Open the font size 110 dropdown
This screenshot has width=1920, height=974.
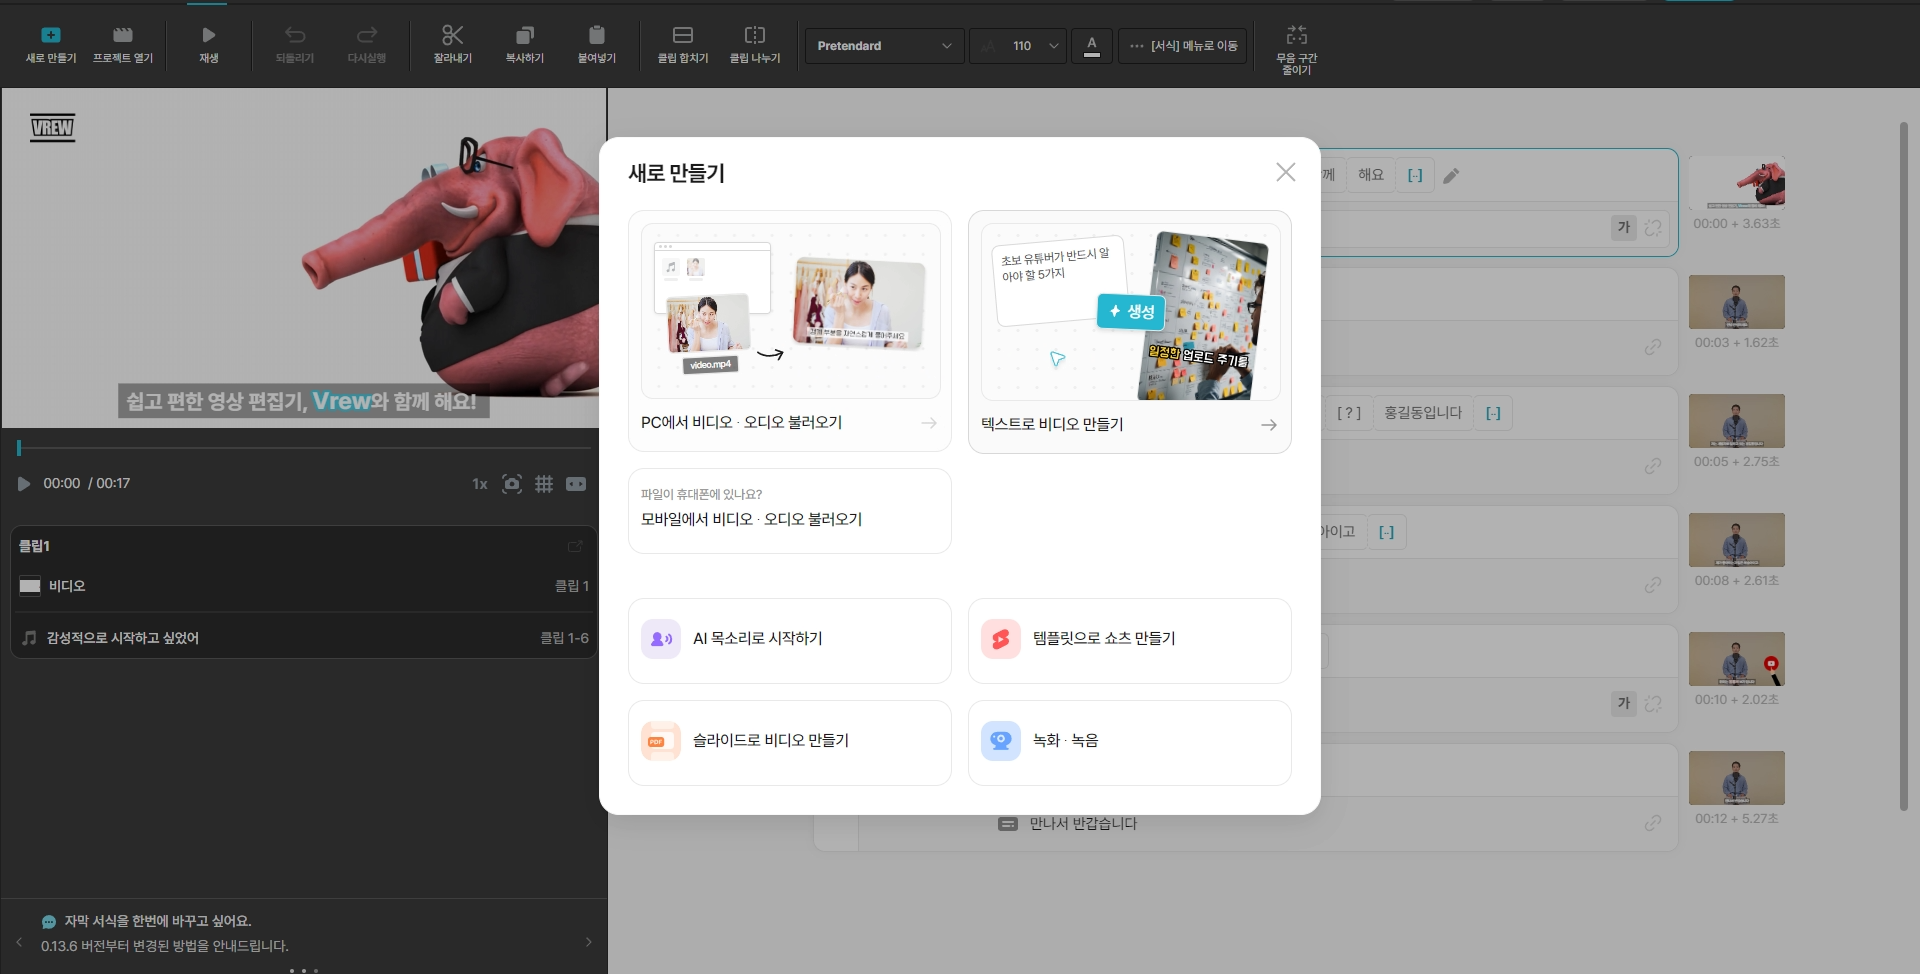(x=1018, y=46)
